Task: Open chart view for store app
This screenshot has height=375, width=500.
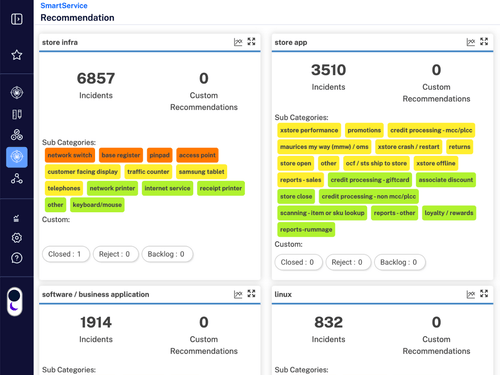Action: coord(471,42)
